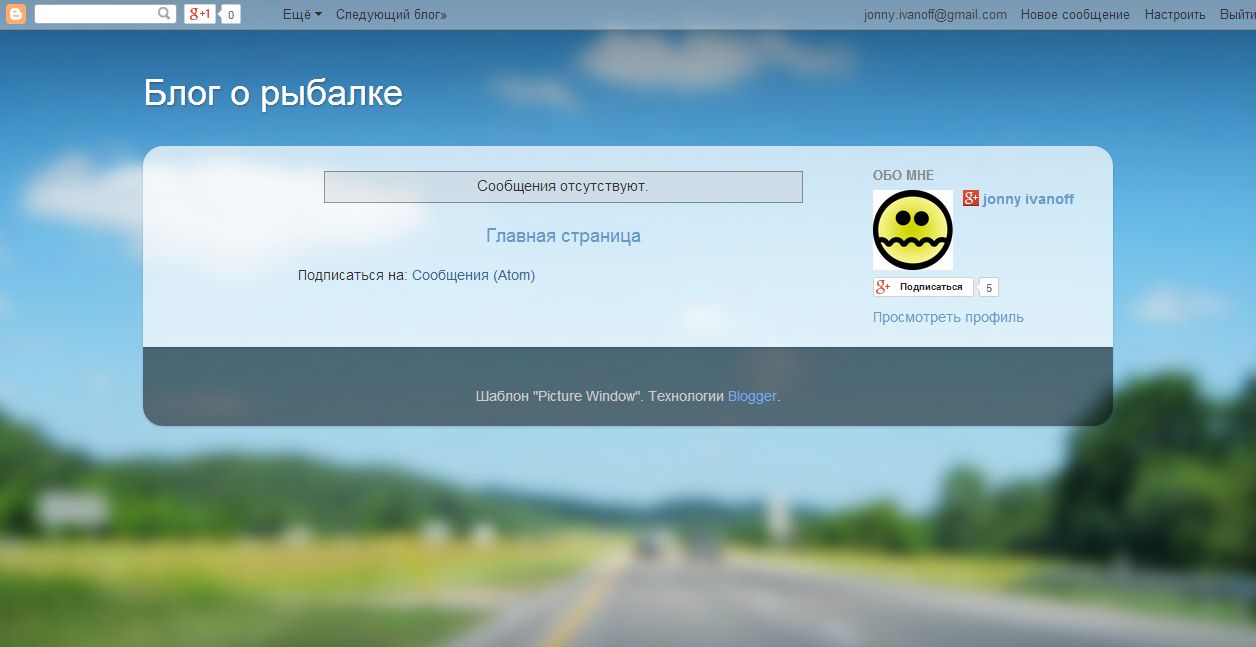Click the yellow smiley profile avatar
The image size is (1256, 647).
pyautogui.click(x=912, y=230)
